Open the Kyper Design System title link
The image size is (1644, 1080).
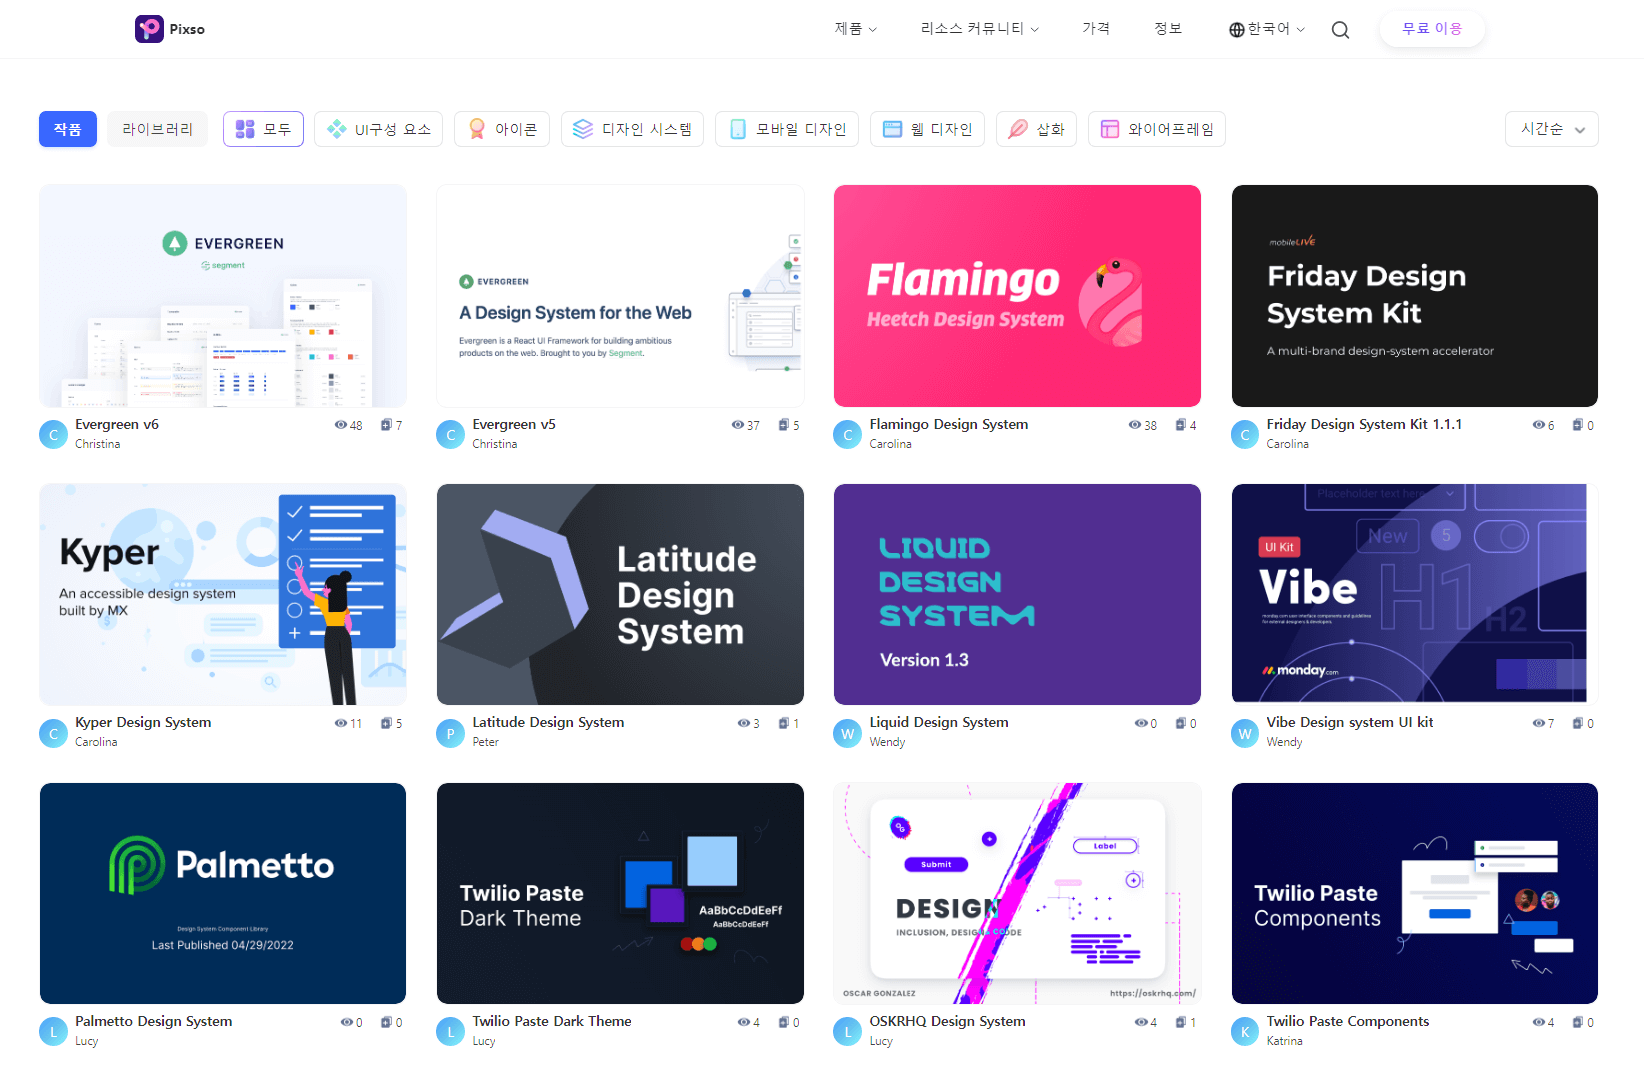[x=143, y=722]
